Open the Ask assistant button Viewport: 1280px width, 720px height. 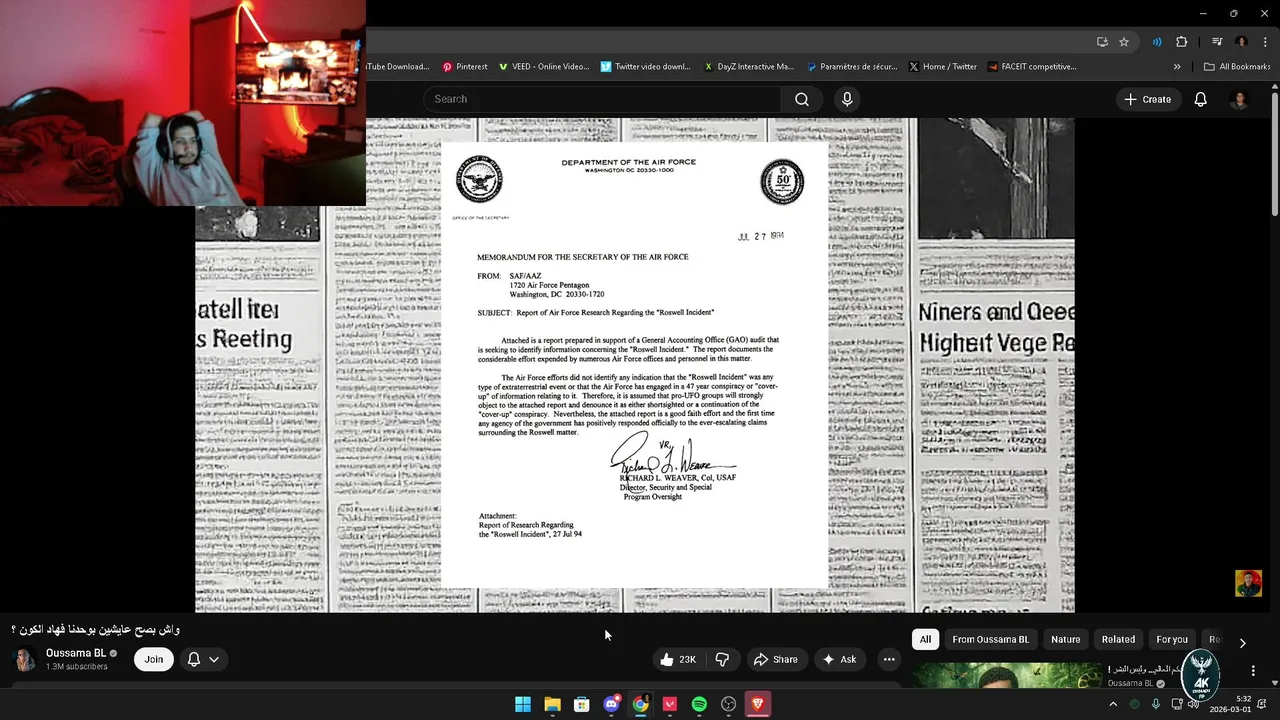point(839,659)
